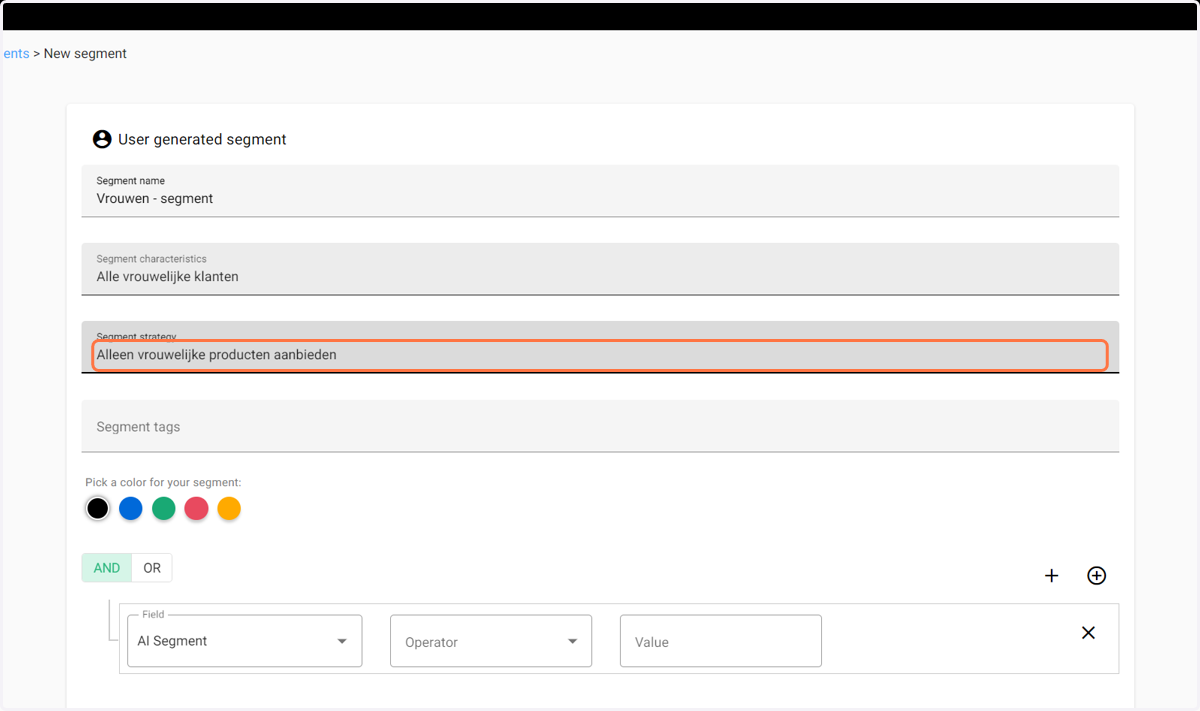Pick the orange segment color
This screenshot has width=1200, height=711.
229,508
